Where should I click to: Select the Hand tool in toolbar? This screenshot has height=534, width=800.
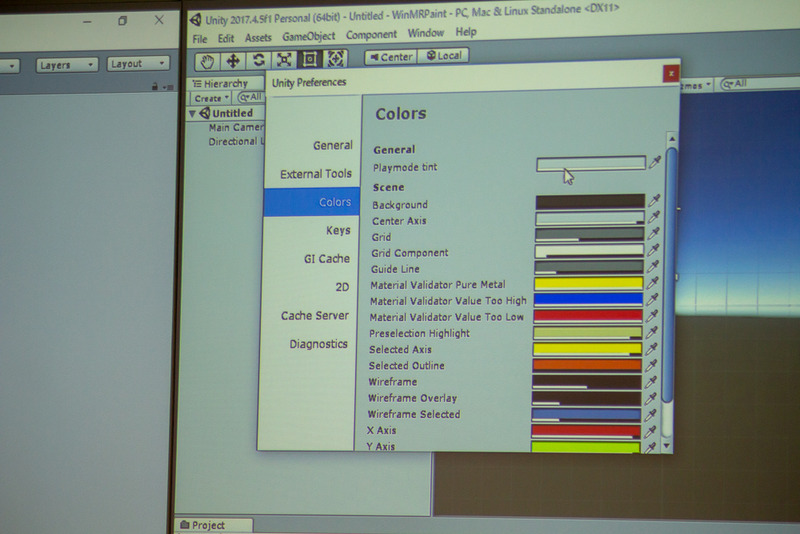coord(206,59)
